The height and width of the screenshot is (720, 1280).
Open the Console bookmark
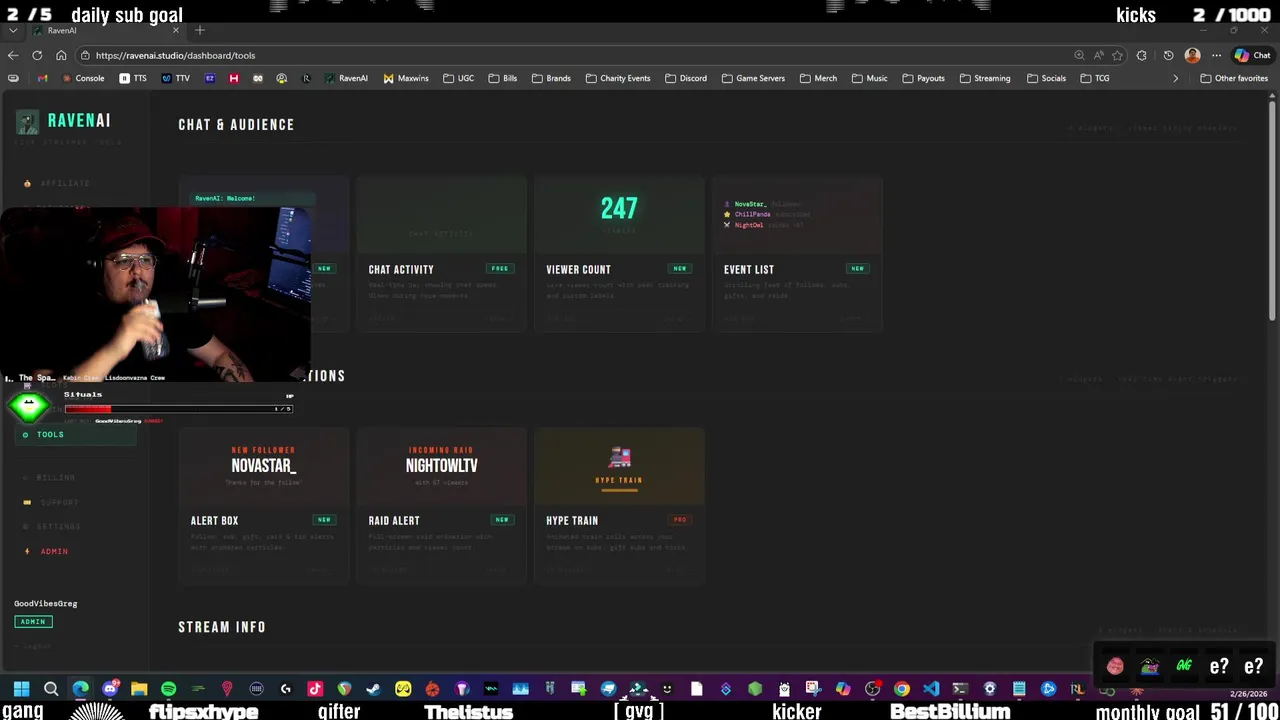coord(83,78)
